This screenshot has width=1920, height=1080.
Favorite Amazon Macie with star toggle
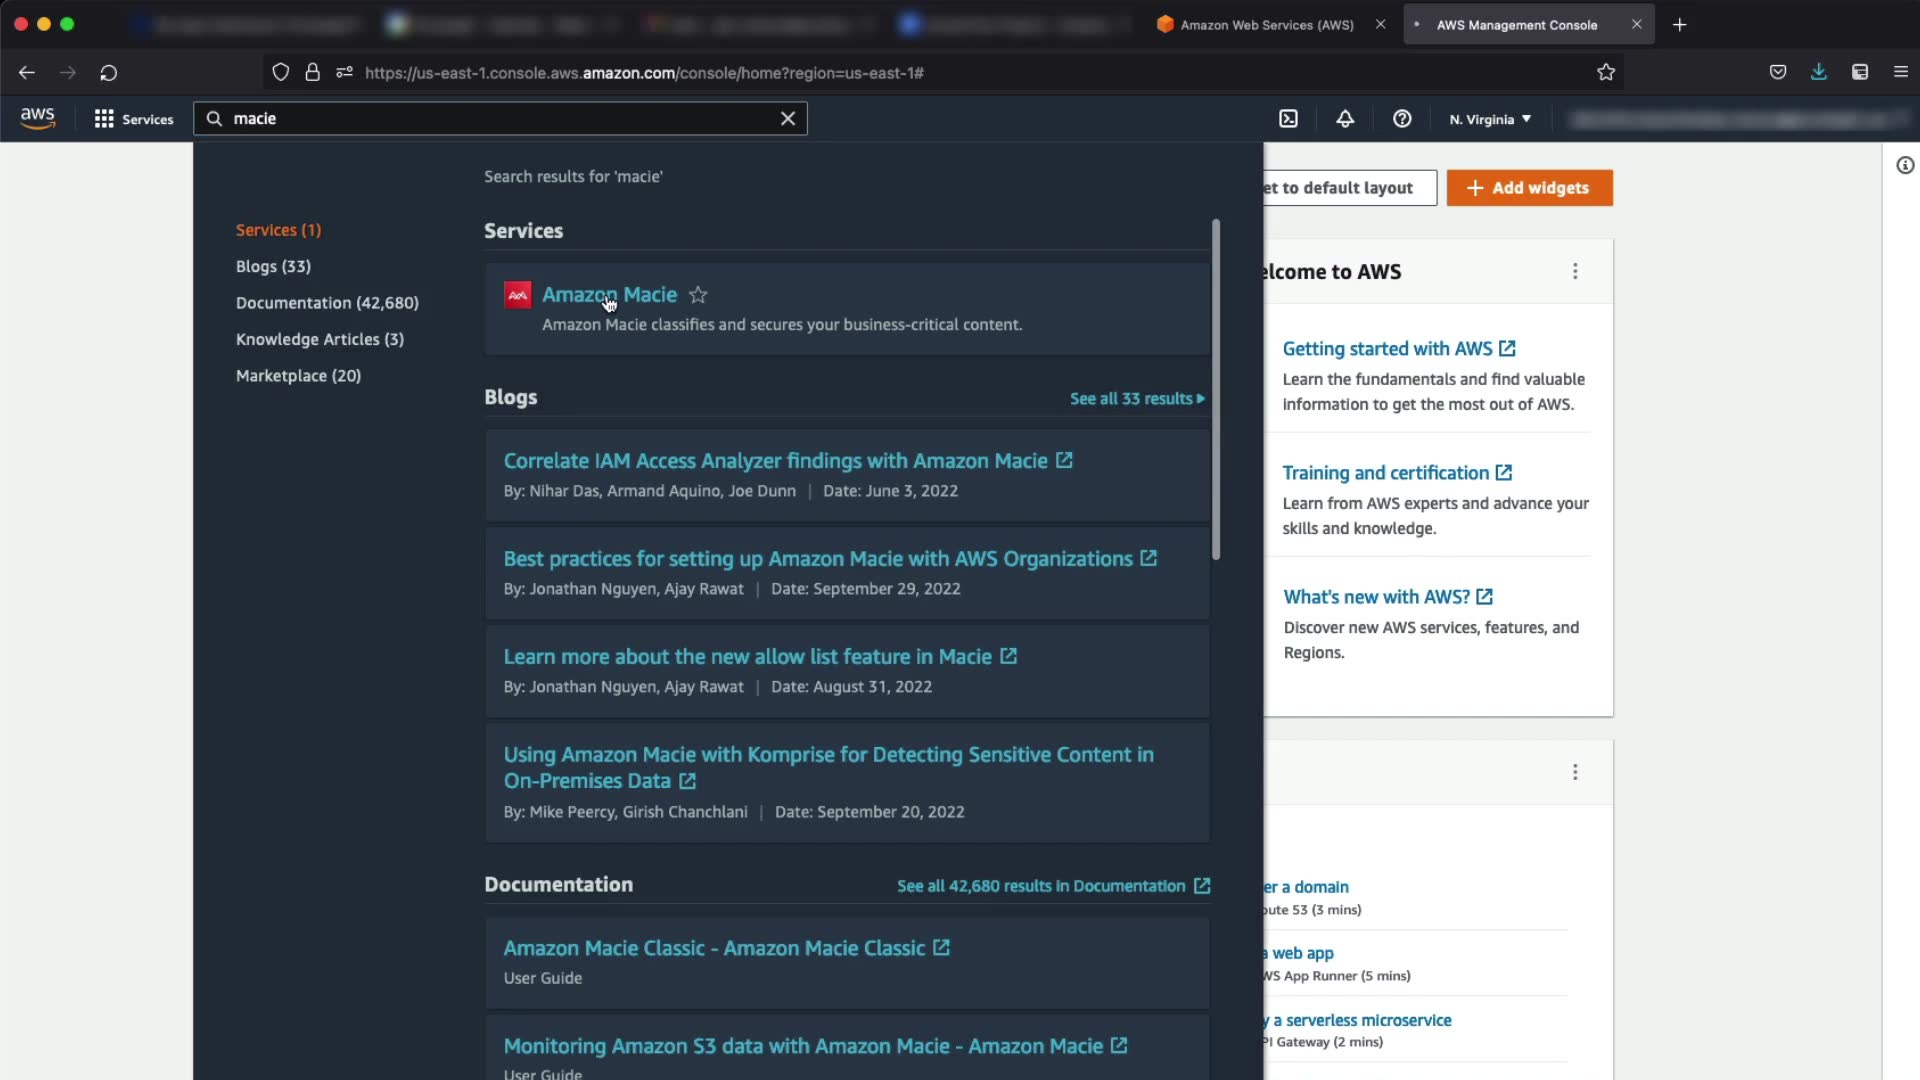point(698,295)
